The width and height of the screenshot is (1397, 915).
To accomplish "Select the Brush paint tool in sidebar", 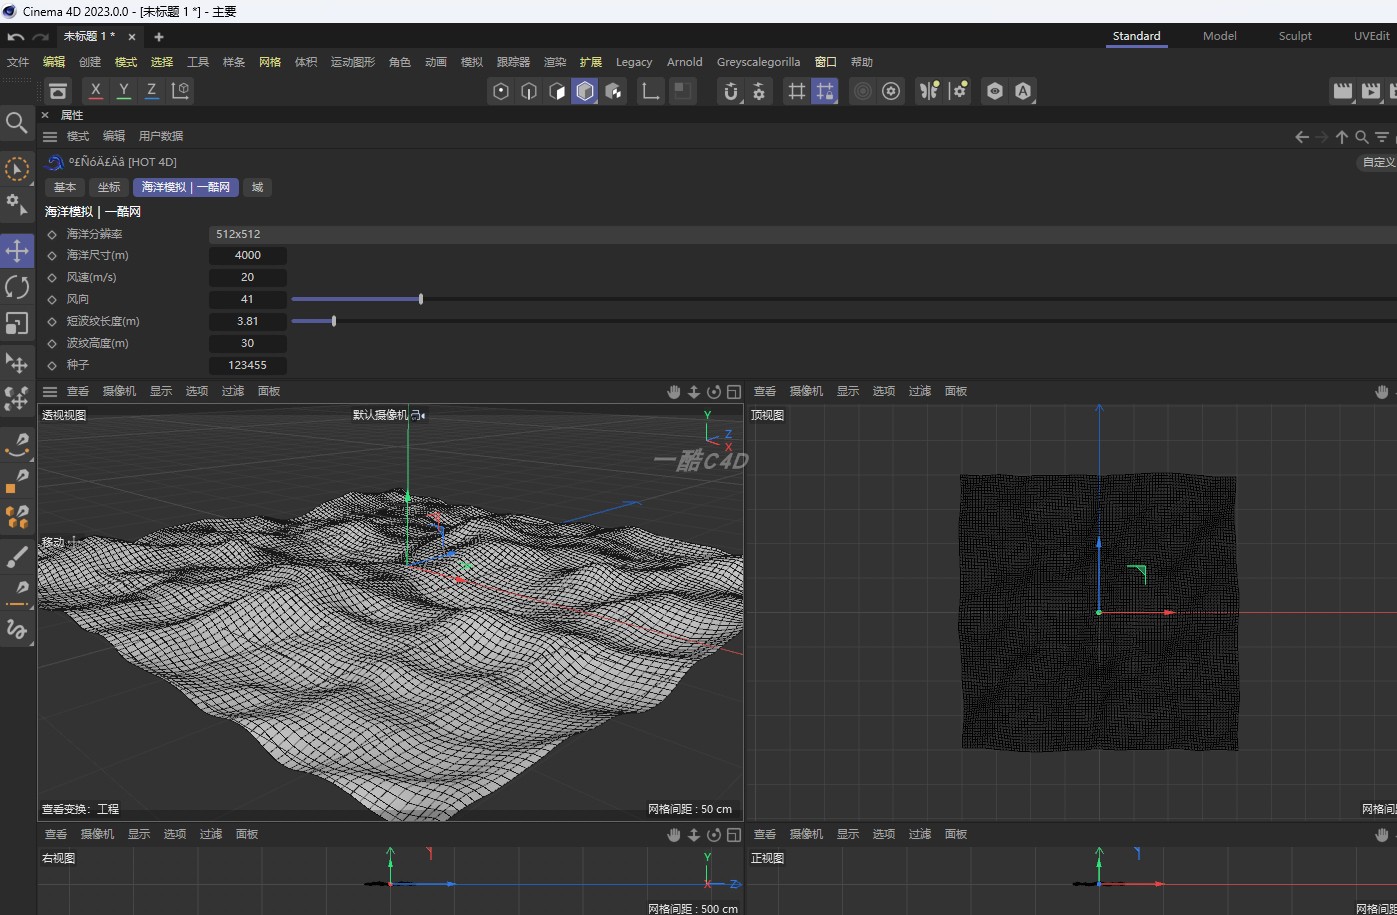I will pos(17,557).
